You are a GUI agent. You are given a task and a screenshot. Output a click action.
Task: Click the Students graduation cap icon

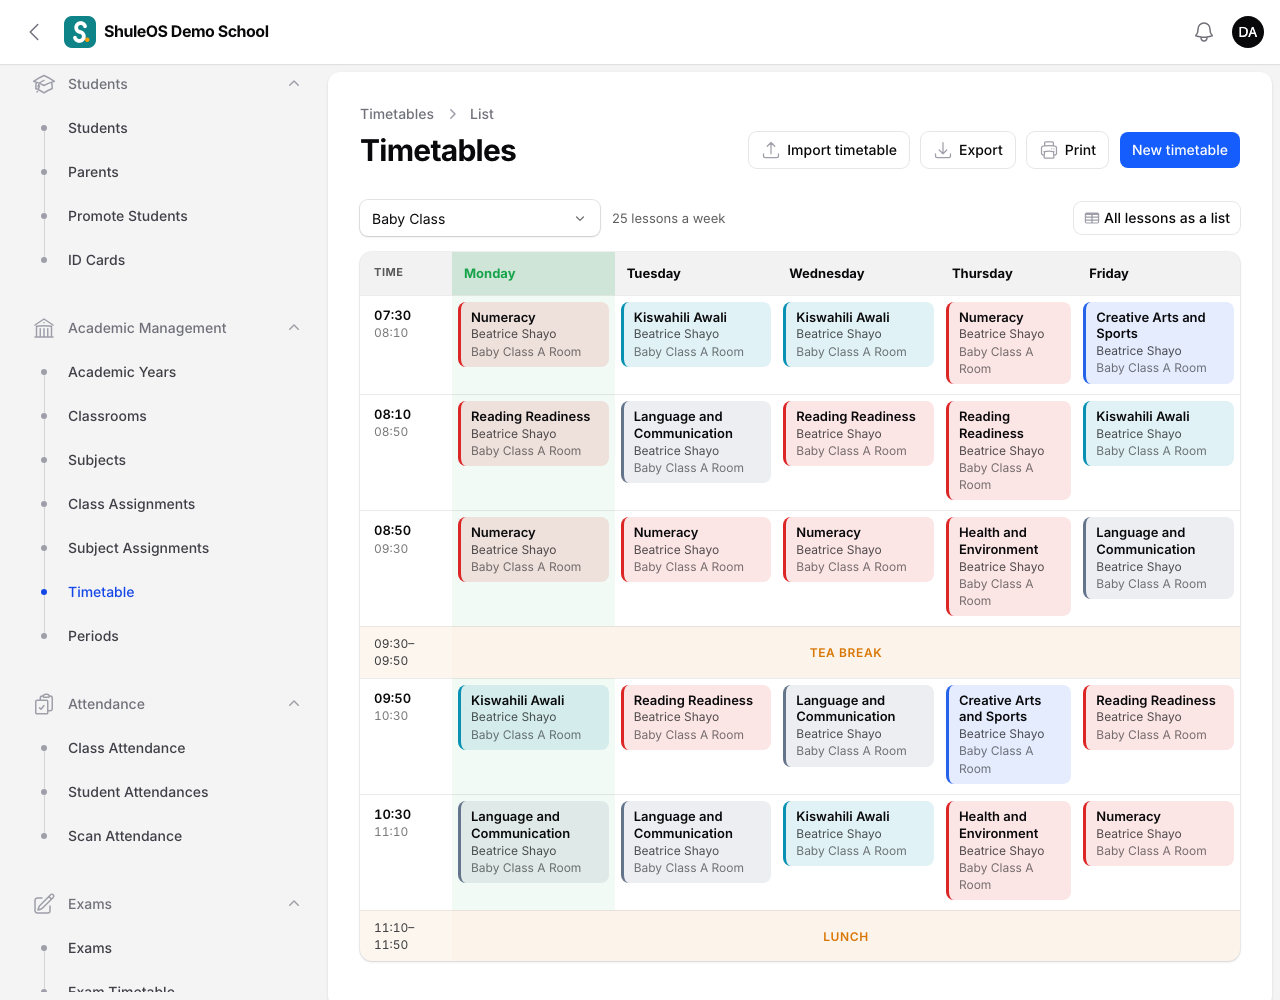coord(44,84)
